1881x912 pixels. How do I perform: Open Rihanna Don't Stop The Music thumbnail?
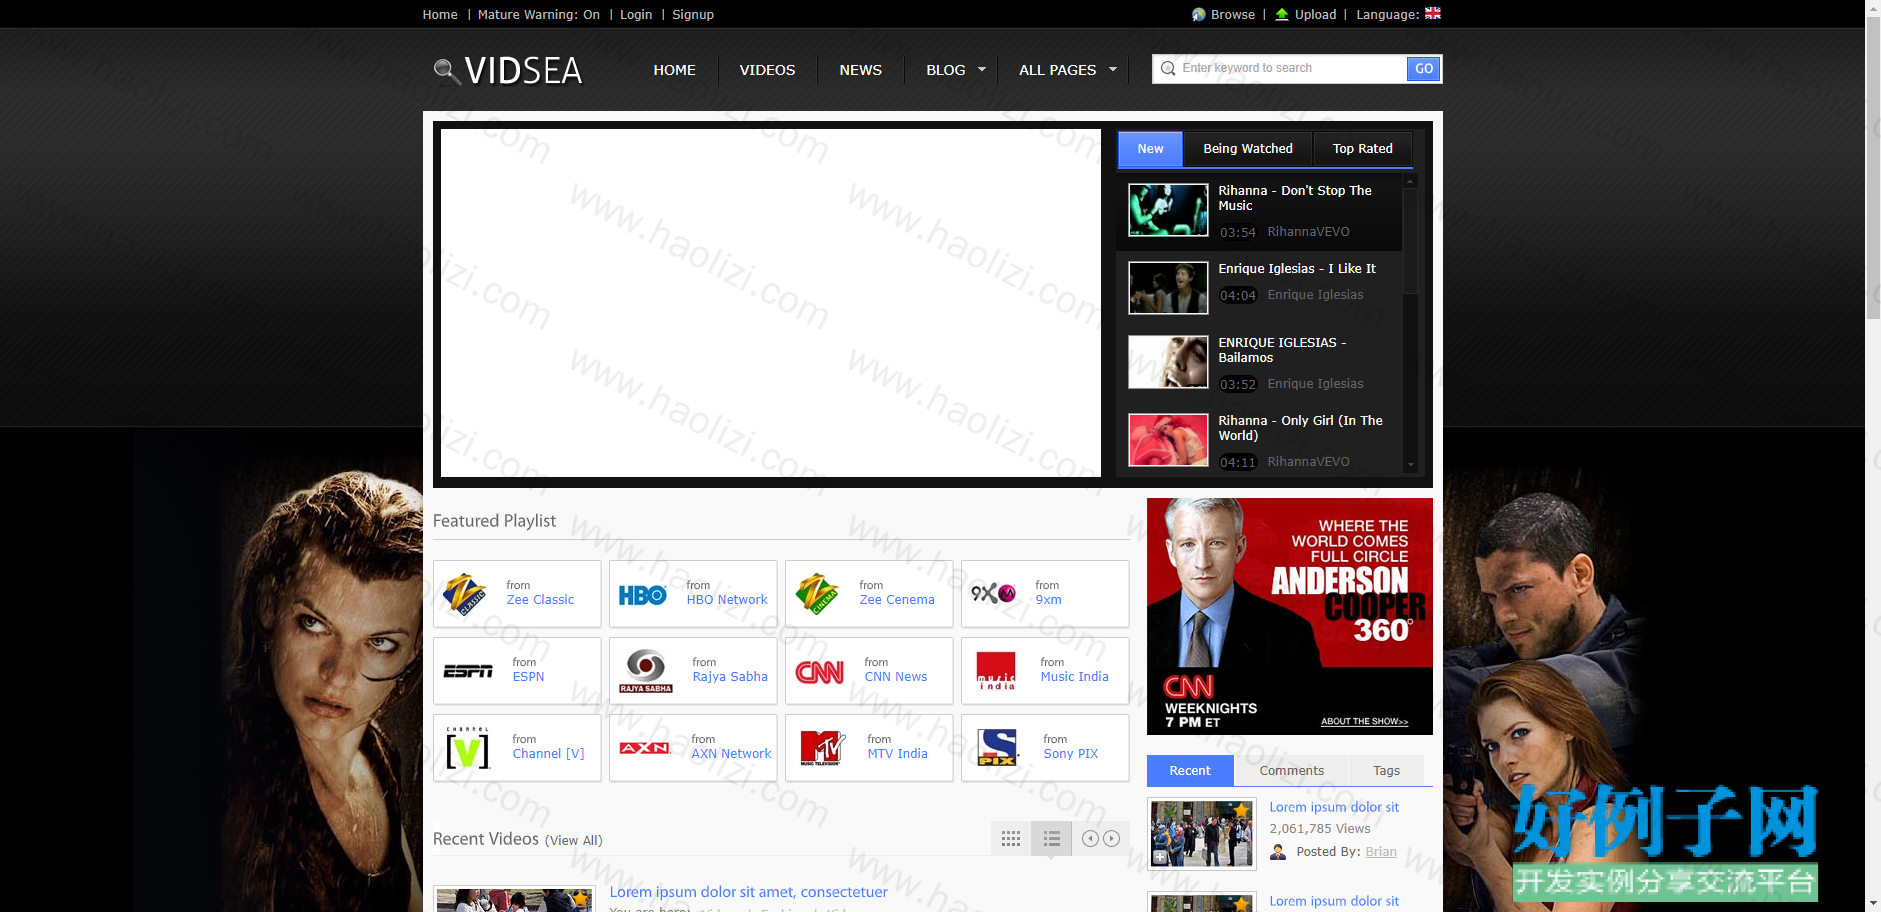(1168, 210)
